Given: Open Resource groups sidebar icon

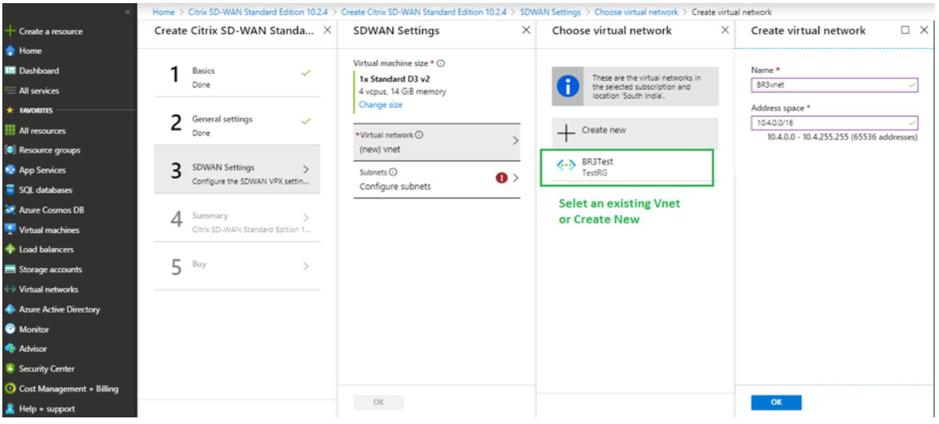Looking at the screenshot, I should tap(9, 150).
